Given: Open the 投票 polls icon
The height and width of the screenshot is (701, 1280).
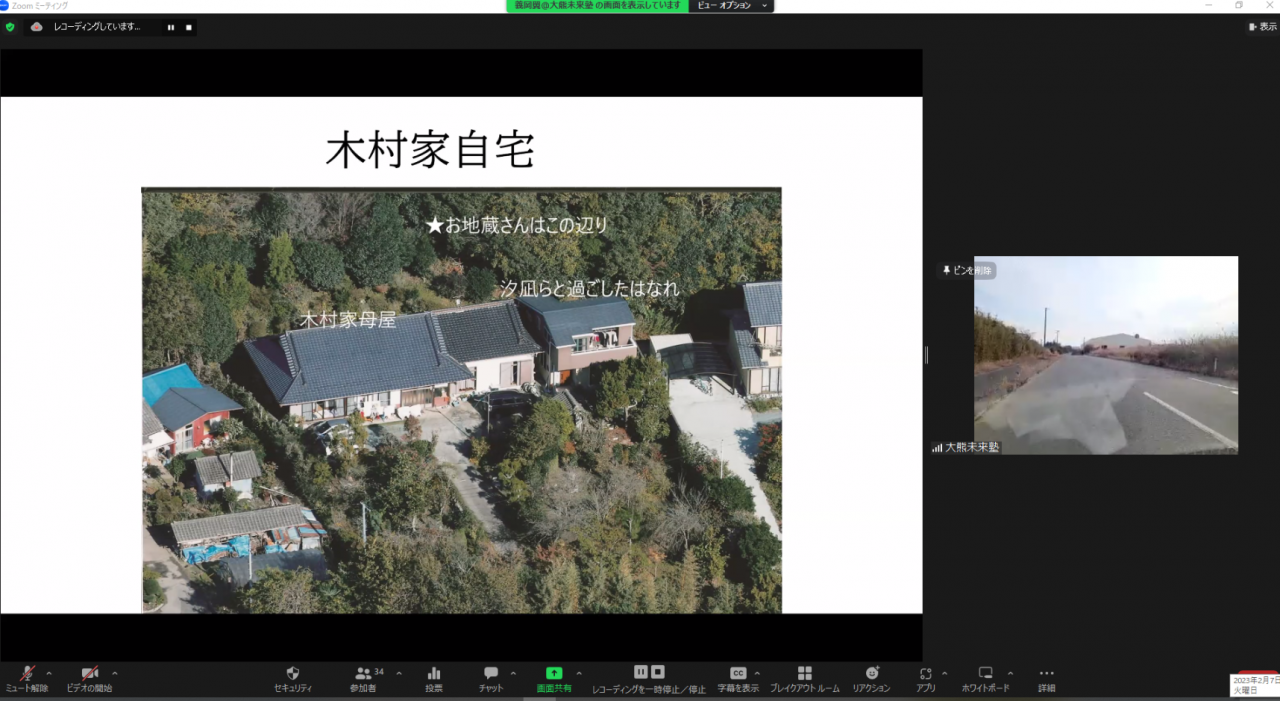Looking at the screenshot, I should [x=434, y=679].
